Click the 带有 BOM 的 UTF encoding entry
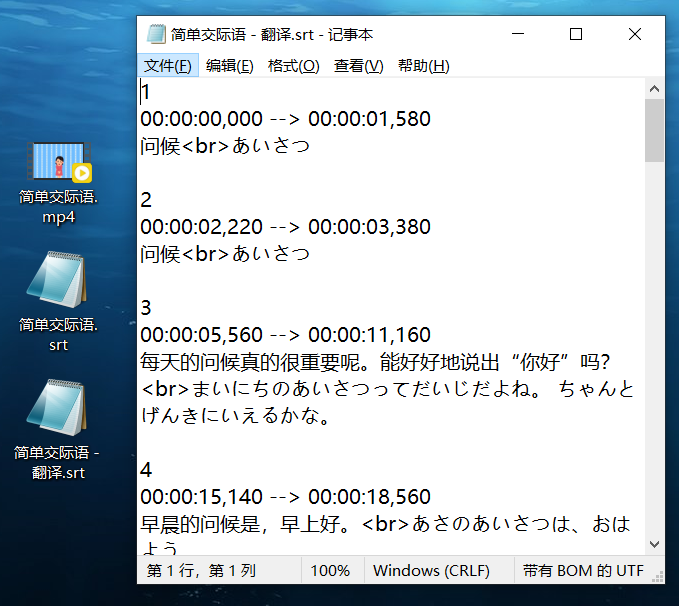 point(583,570)
